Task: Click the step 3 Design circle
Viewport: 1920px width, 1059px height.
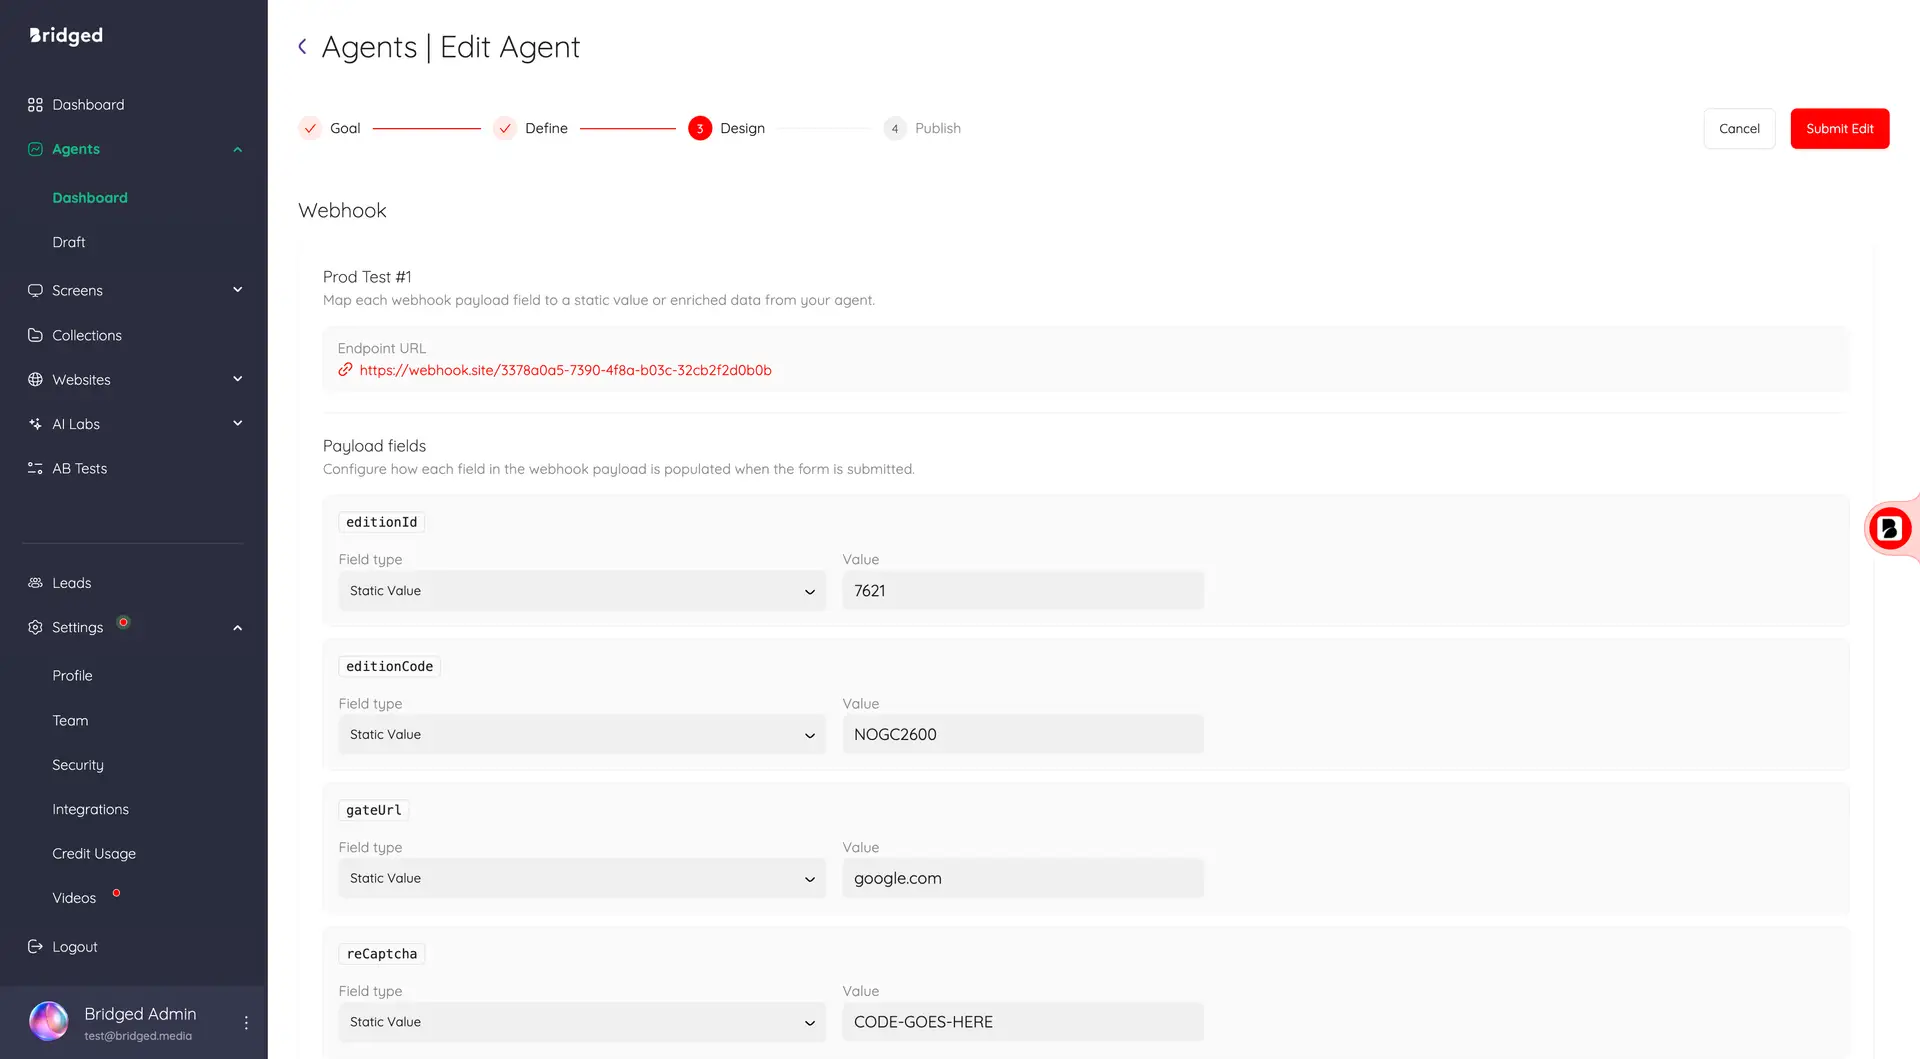Action: (x=700, y=128)
